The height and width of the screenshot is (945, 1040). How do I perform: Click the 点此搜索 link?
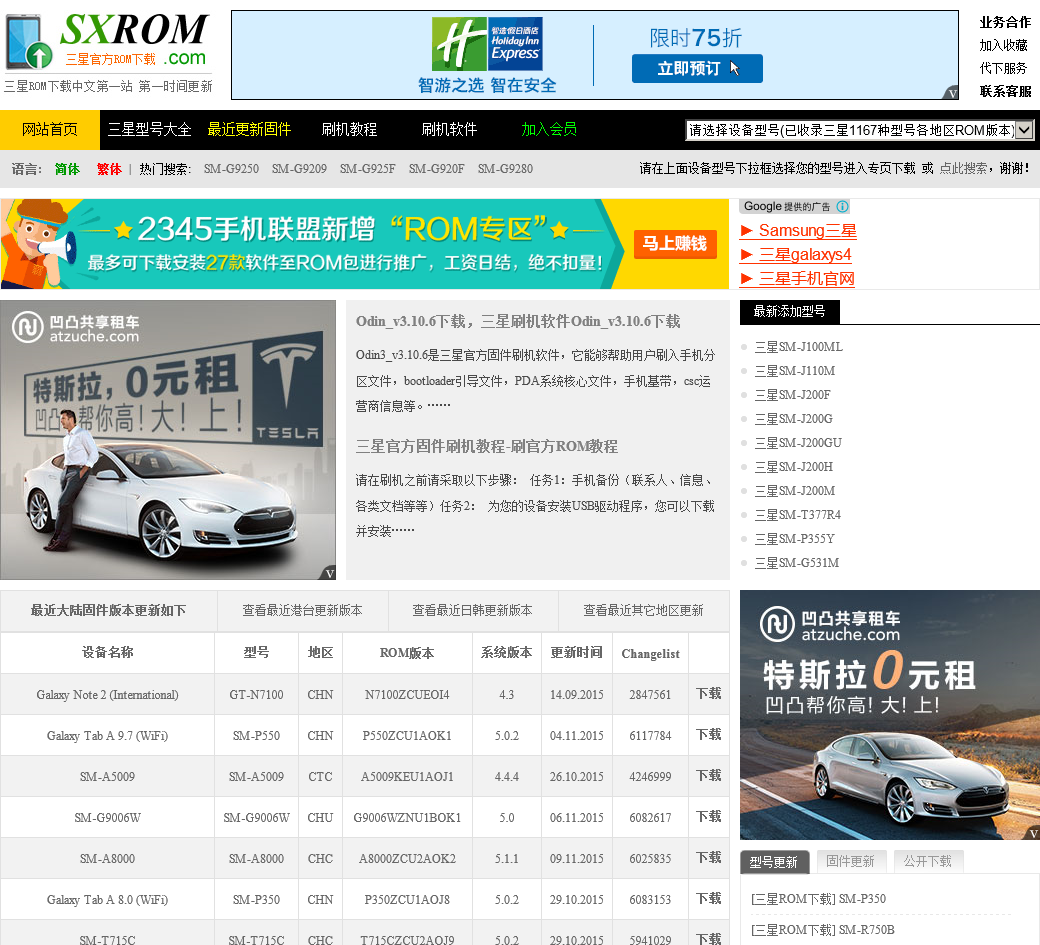pos(963,168)
